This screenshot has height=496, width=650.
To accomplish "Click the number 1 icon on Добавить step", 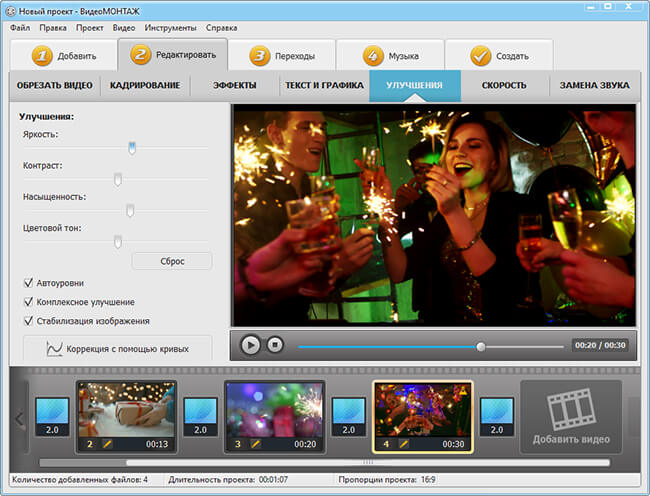I will [42, 56].
